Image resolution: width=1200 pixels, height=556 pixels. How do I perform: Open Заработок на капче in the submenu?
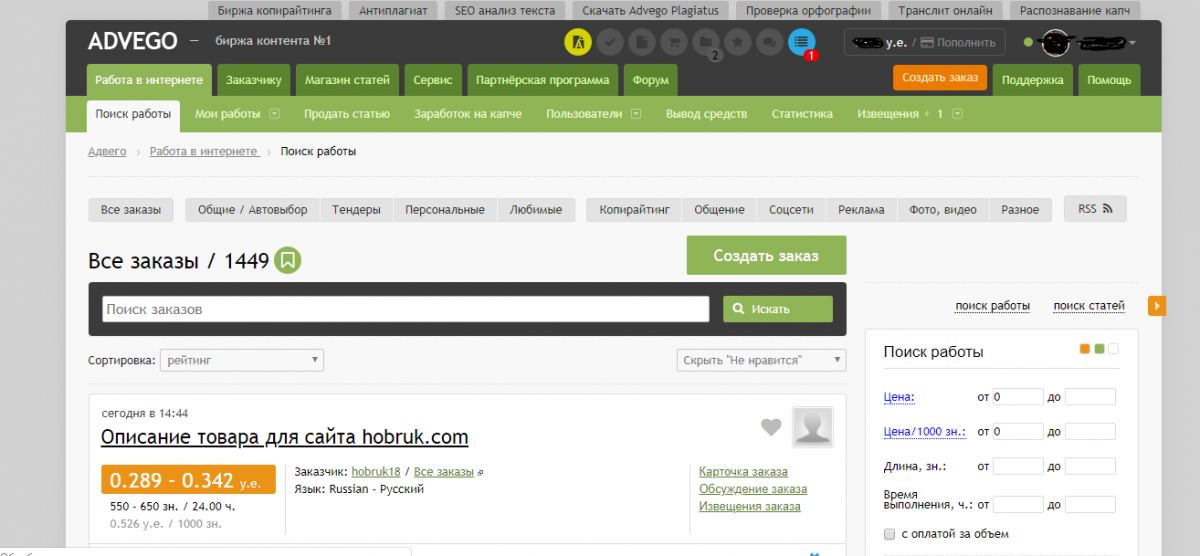click(x=468, y=114)
